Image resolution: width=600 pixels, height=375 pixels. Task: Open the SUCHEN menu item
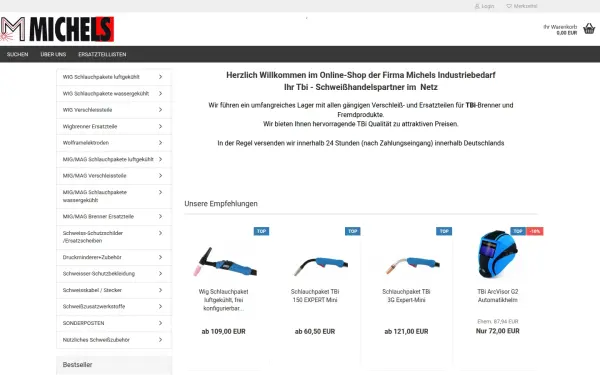pos(17,54)
